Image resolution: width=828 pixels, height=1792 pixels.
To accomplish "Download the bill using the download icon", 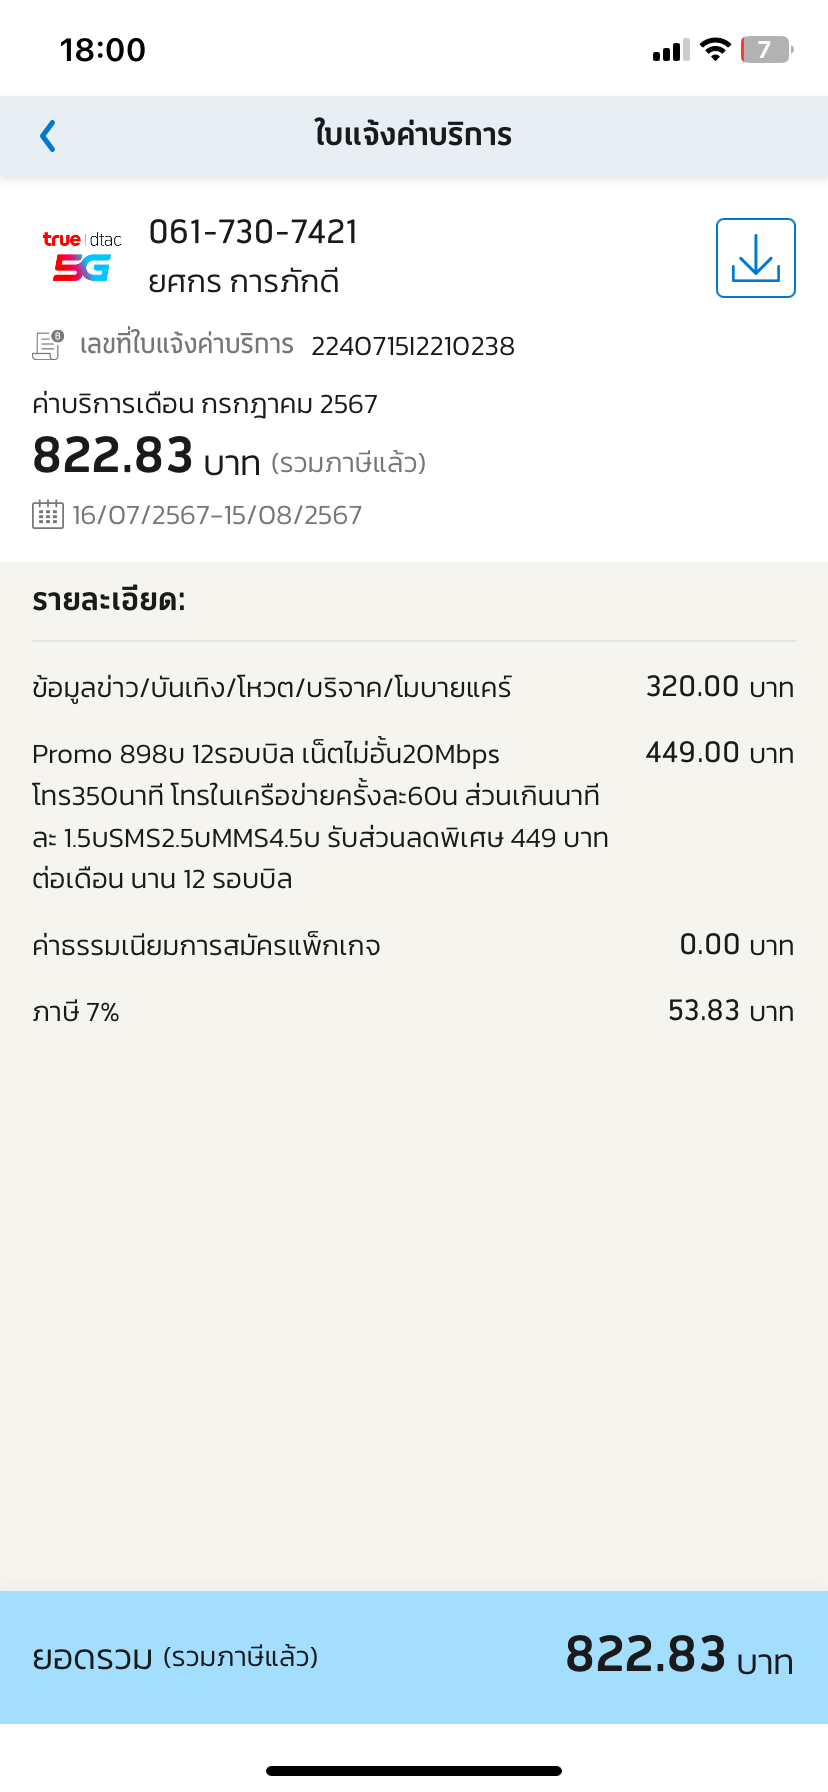I will coord(755,258).
